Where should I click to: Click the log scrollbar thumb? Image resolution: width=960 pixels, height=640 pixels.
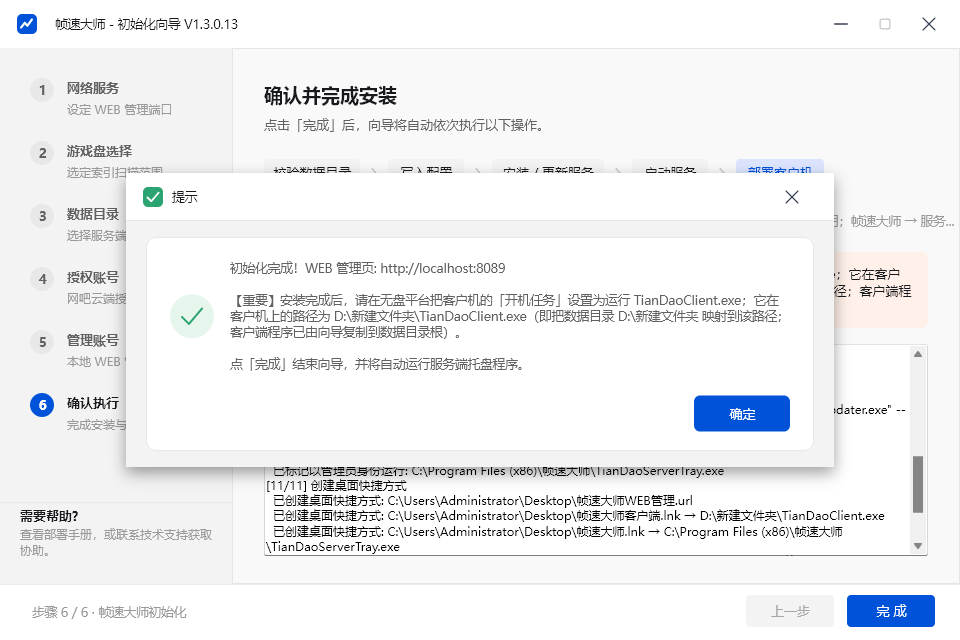(x=918, y=484)
